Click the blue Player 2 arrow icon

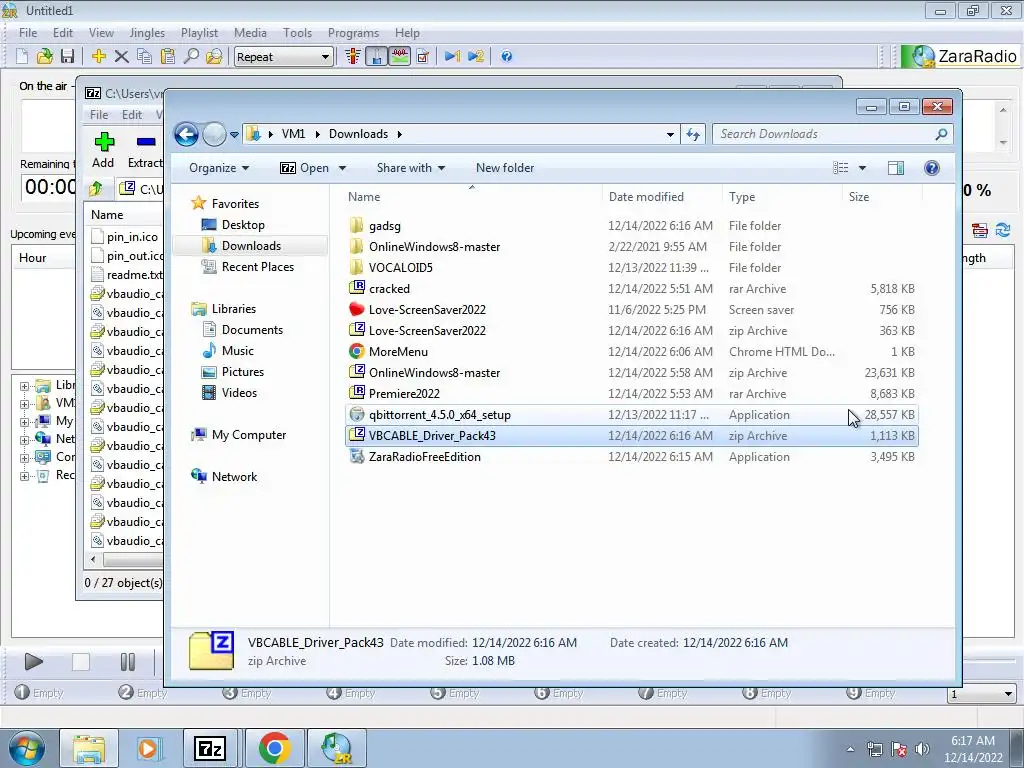476,57
